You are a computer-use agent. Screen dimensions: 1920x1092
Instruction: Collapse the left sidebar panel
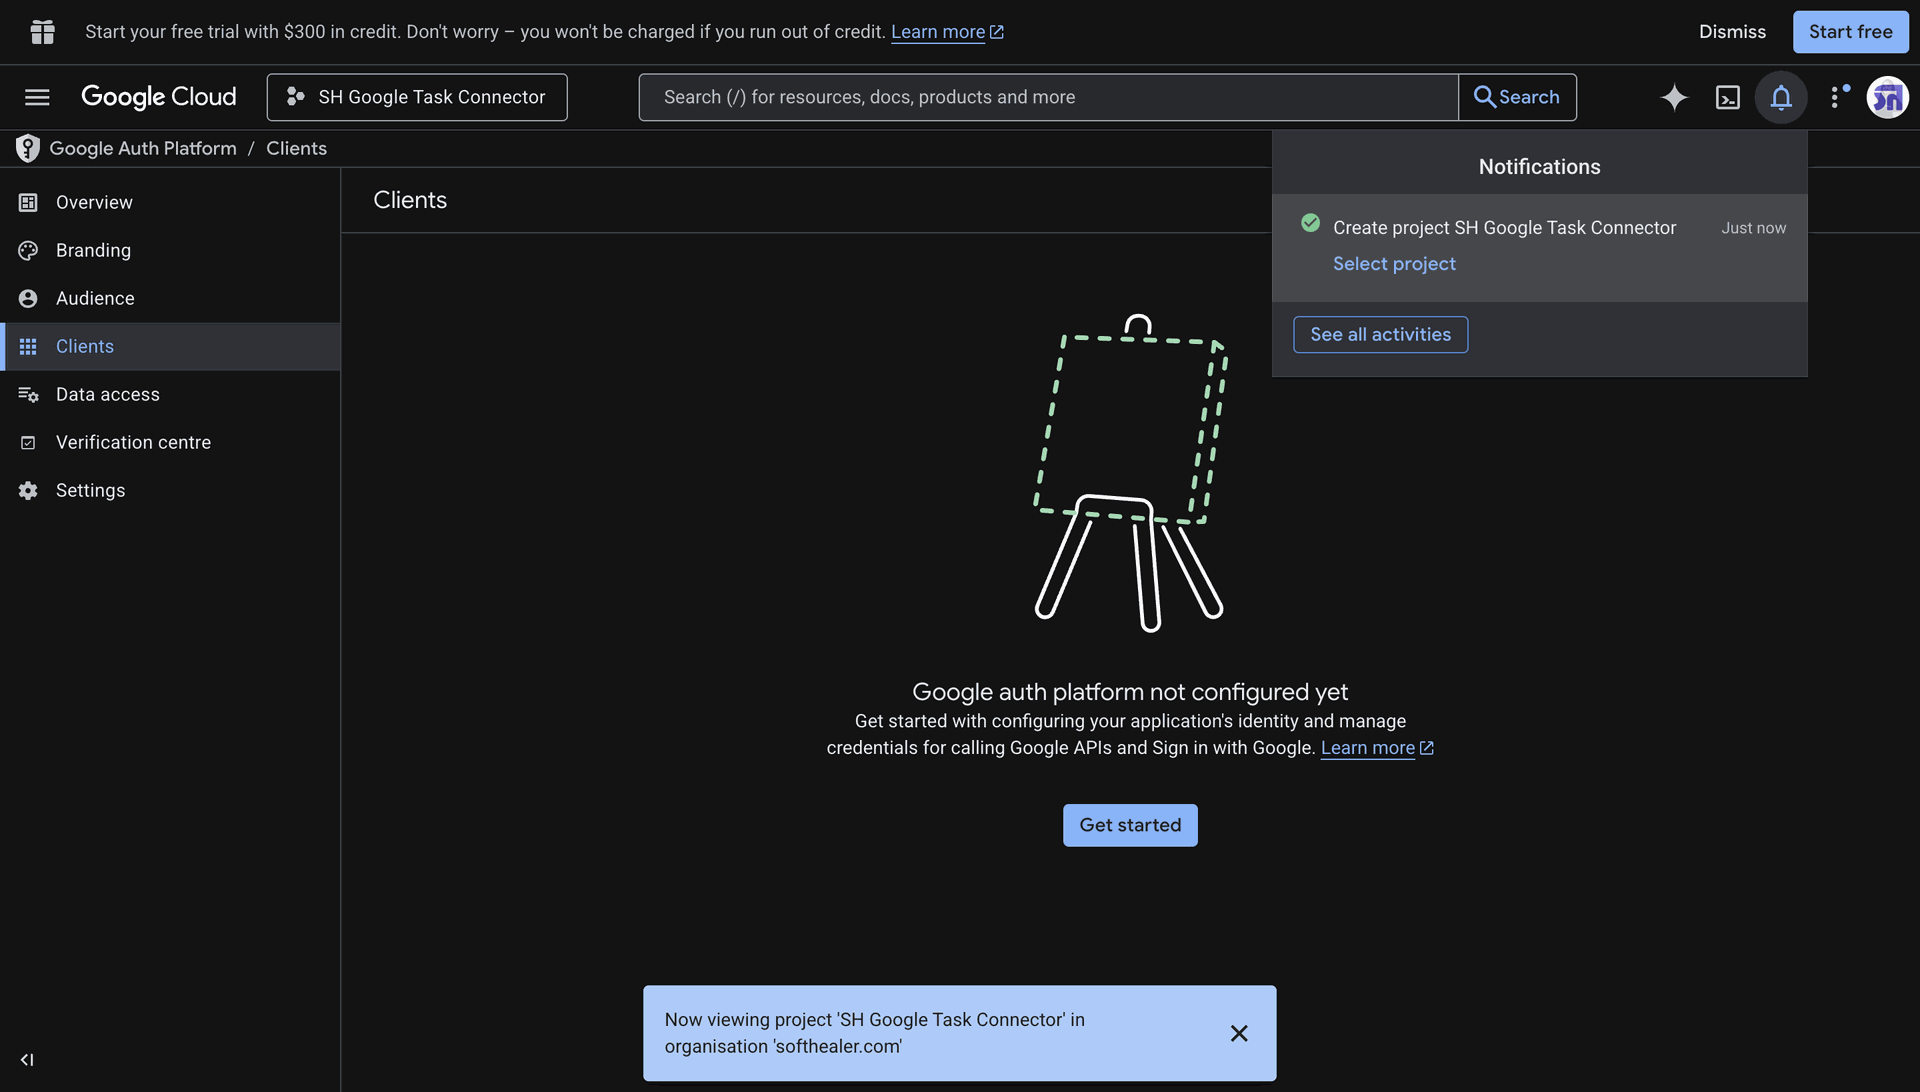point(27,1059)
